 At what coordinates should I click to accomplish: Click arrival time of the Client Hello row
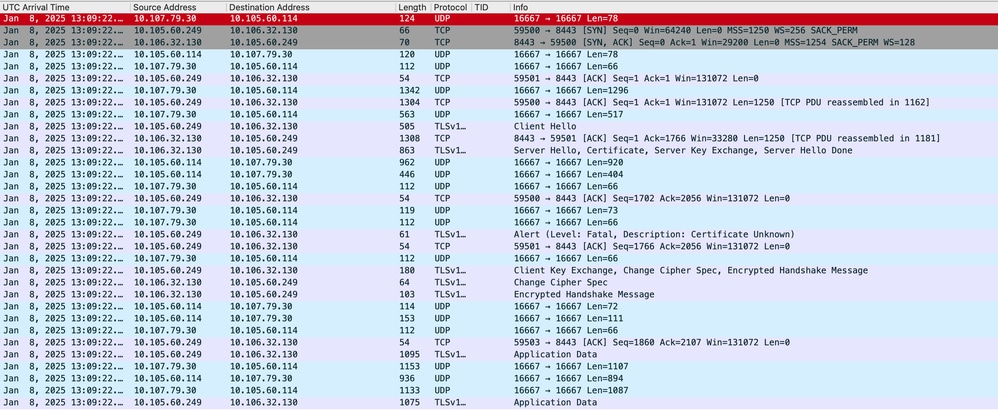pyautogui.click(x=63, y=127)
